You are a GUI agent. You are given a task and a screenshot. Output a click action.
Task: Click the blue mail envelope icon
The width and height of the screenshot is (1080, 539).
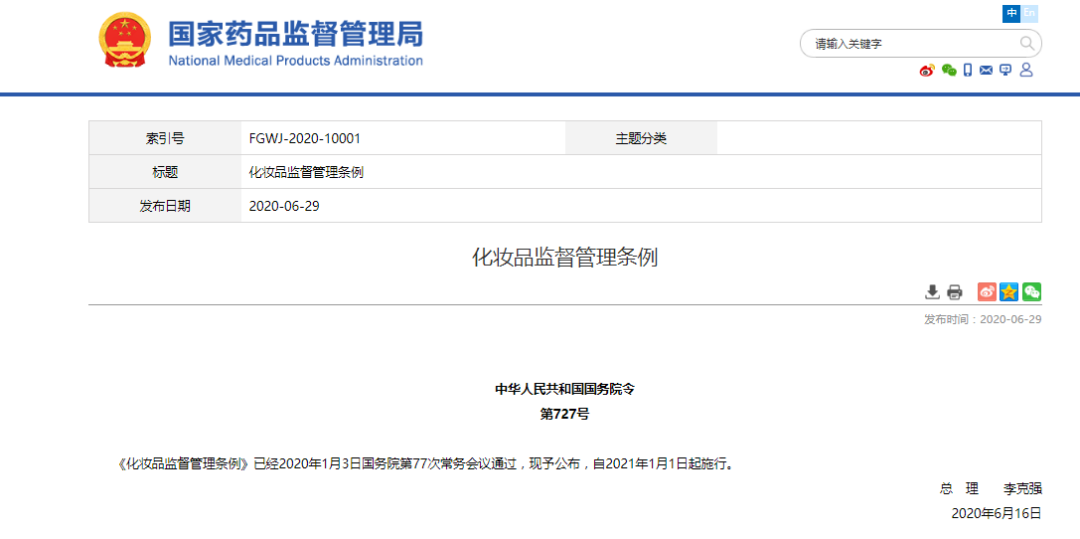tap(986, 70)
